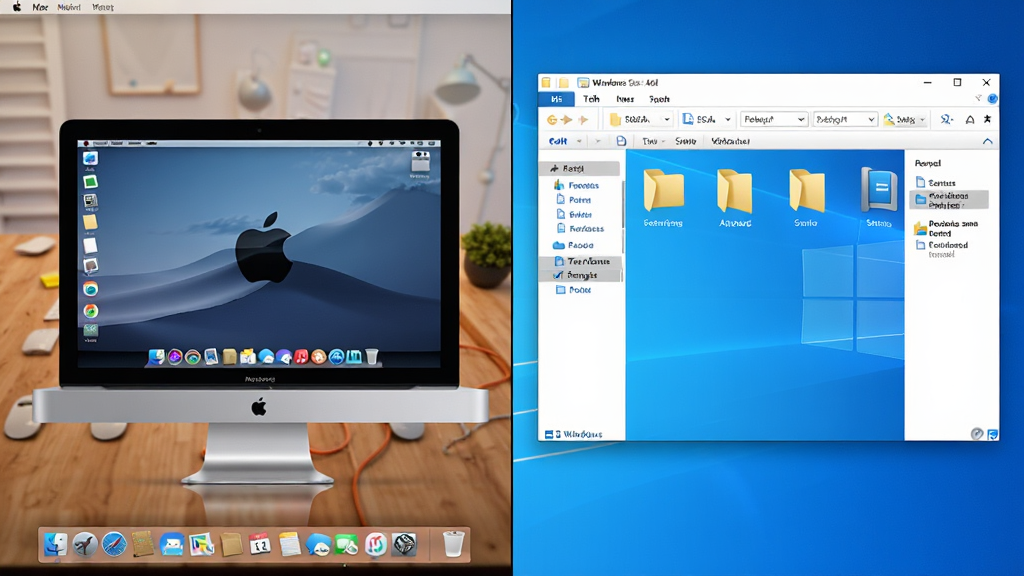Open the yellow folder toolbar button's dropdown arrow
This screenshot has width=1024, height=576.
coord(667,120)
